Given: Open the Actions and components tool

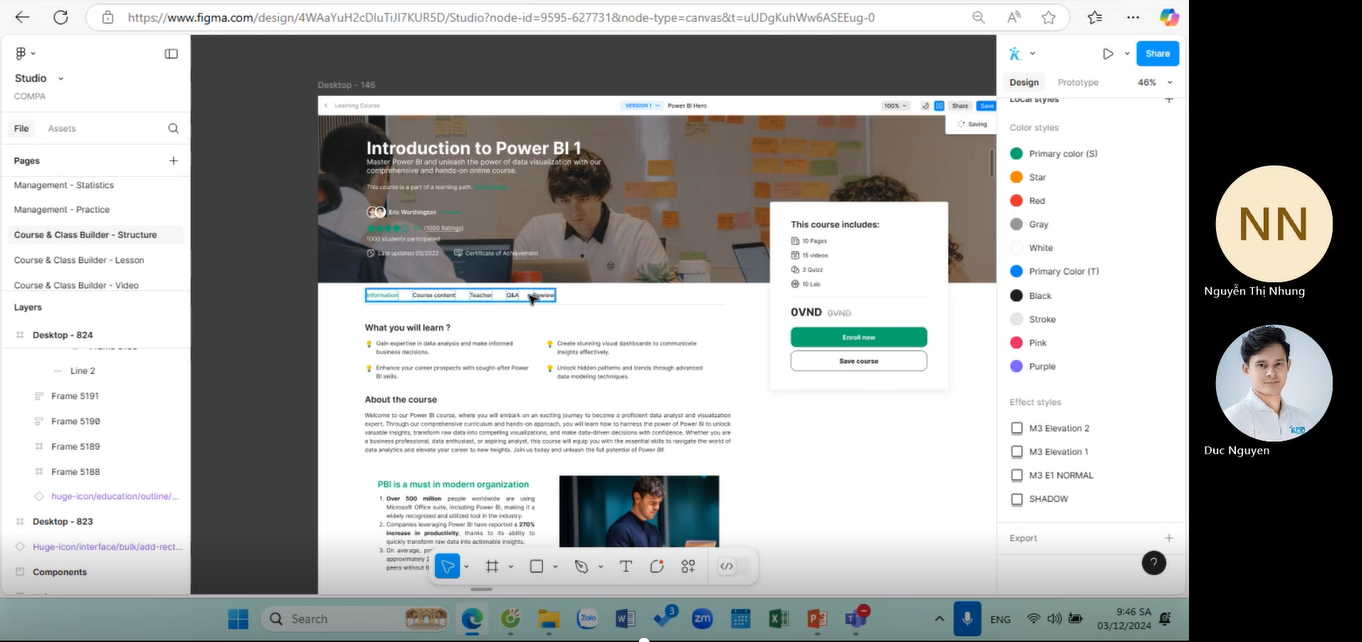Looking at the screenshot, I should (x=688, y=566).
